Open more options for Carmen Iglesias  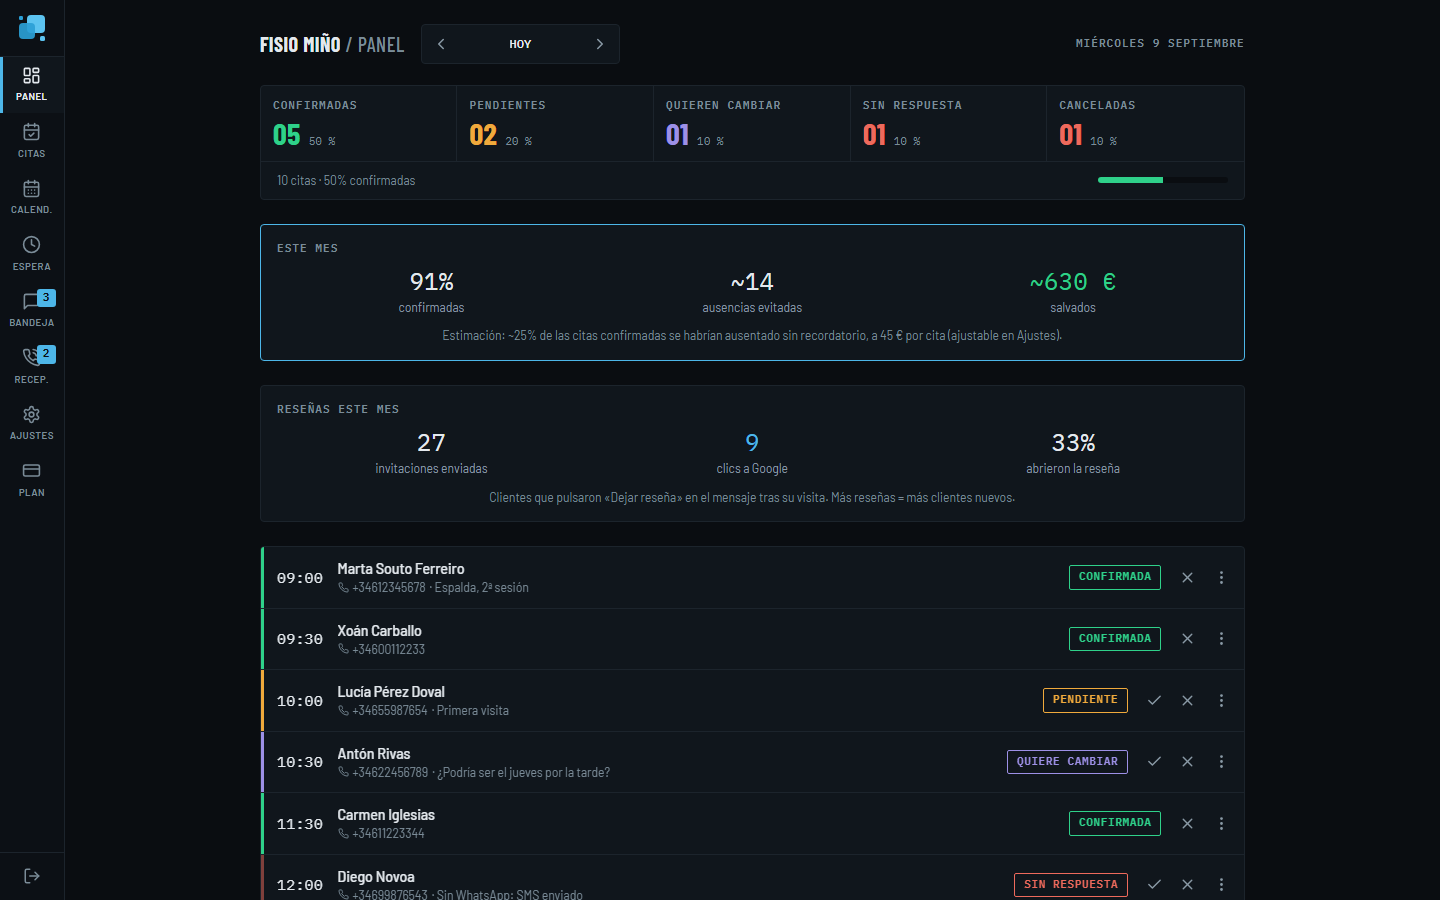tap(1221, 824)
